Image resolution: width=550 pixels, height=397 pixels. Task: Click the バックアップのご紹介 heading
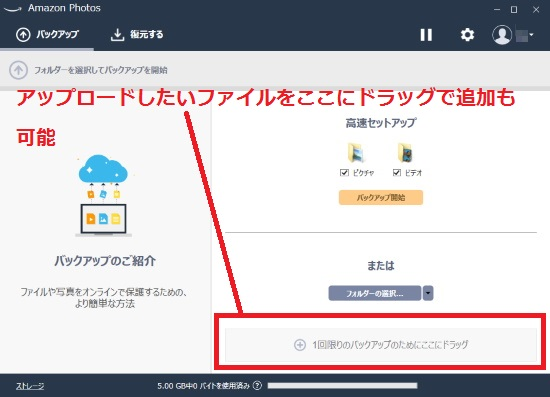(105, 261)
